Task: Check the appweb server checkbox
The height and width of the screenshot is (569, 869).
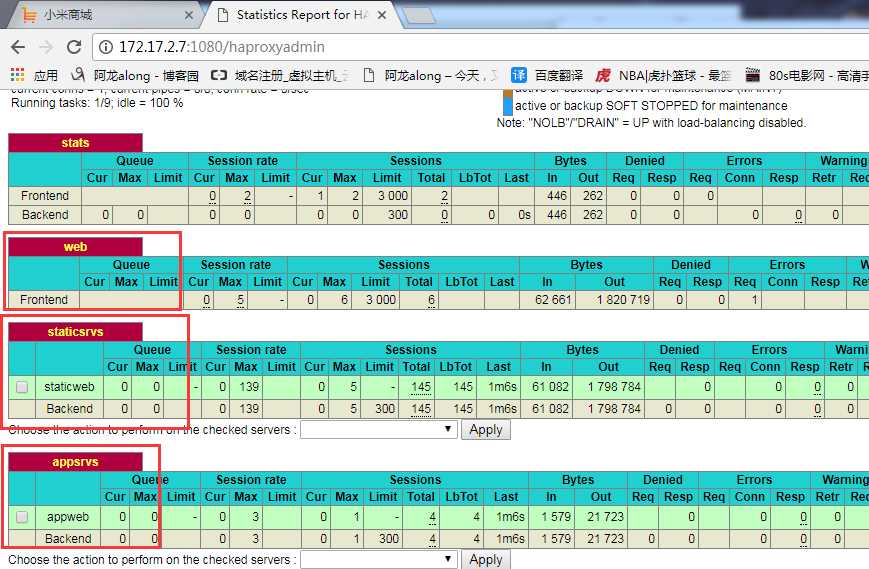Action: (x=22, y=517)
